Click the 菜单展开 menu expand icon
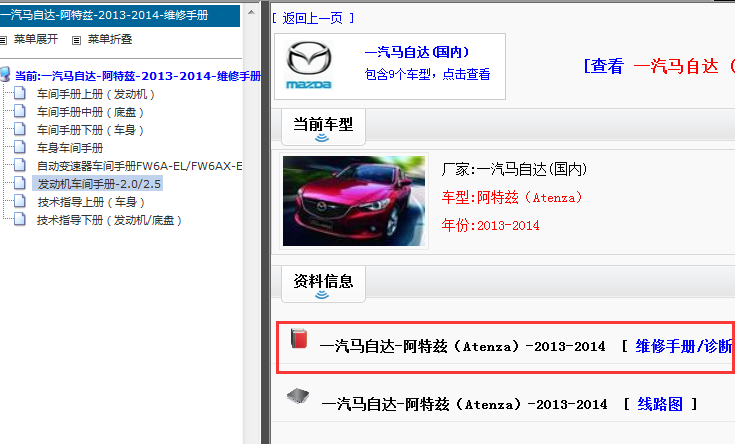Viewport: 735px width, 444px height. (3, 40)
